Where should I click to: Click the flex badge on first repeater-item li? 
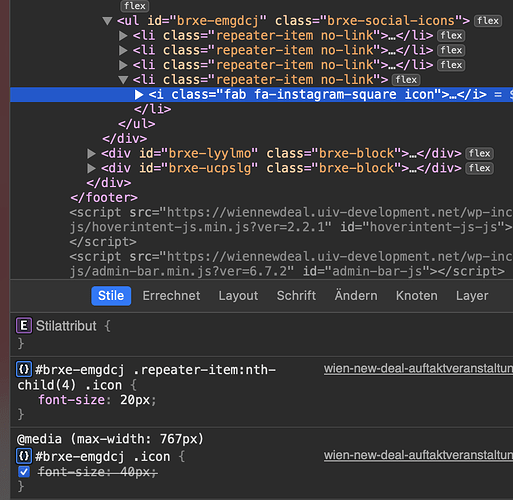(451, 36)
